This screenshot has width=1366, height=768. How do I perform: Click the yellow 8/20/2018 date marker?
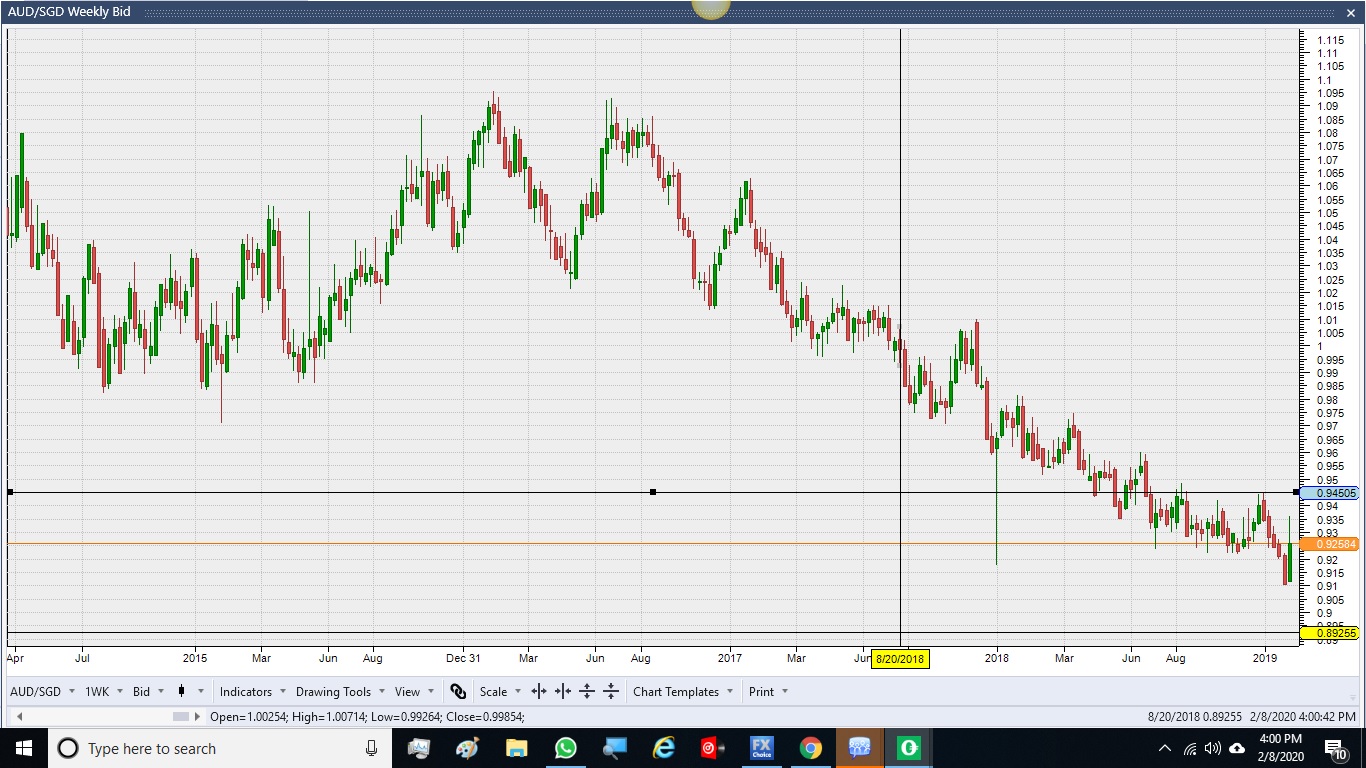click(900, 658)
